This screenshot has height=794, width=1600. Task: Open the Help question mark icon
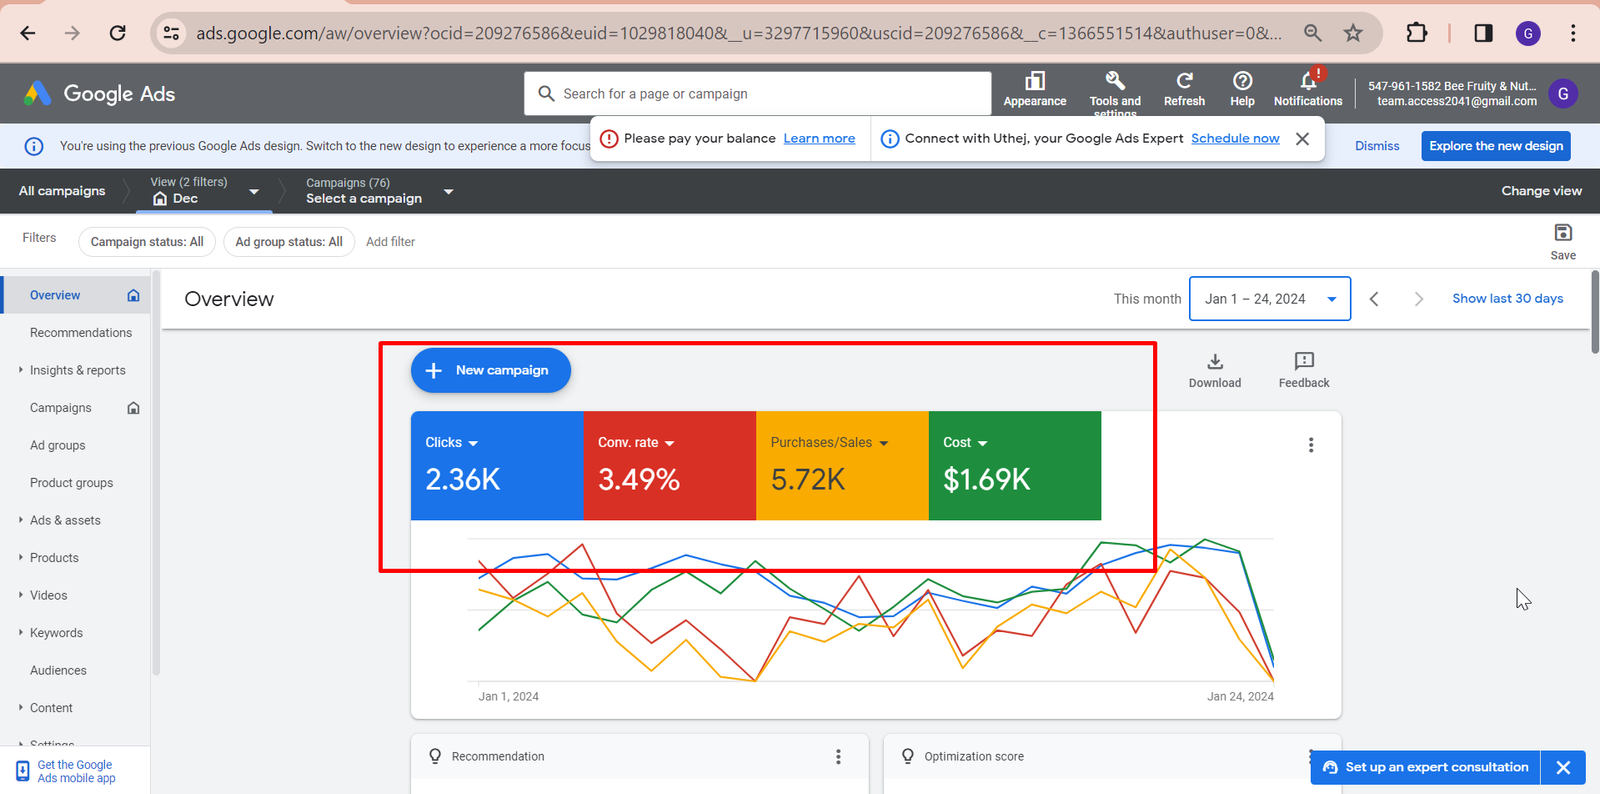1242,89
